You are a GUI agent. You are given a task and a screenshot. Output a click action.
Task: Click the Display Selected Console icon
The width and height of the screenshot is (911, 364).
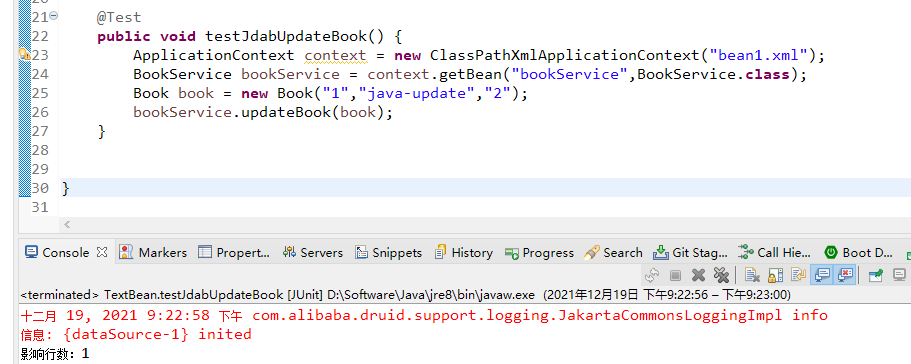[899, 275]
